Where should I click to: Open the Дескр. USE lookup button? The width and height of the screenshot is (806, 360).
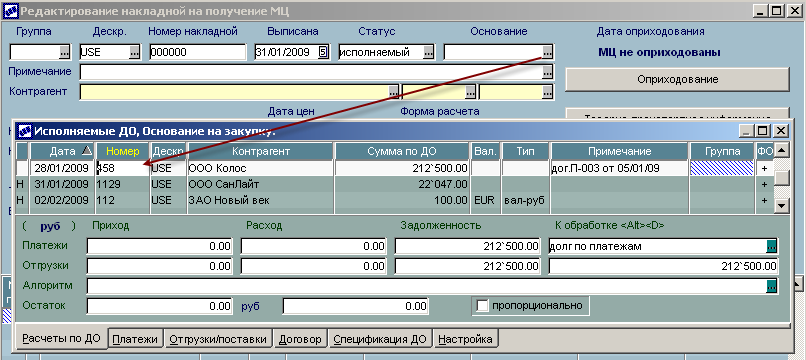point(134,52)
